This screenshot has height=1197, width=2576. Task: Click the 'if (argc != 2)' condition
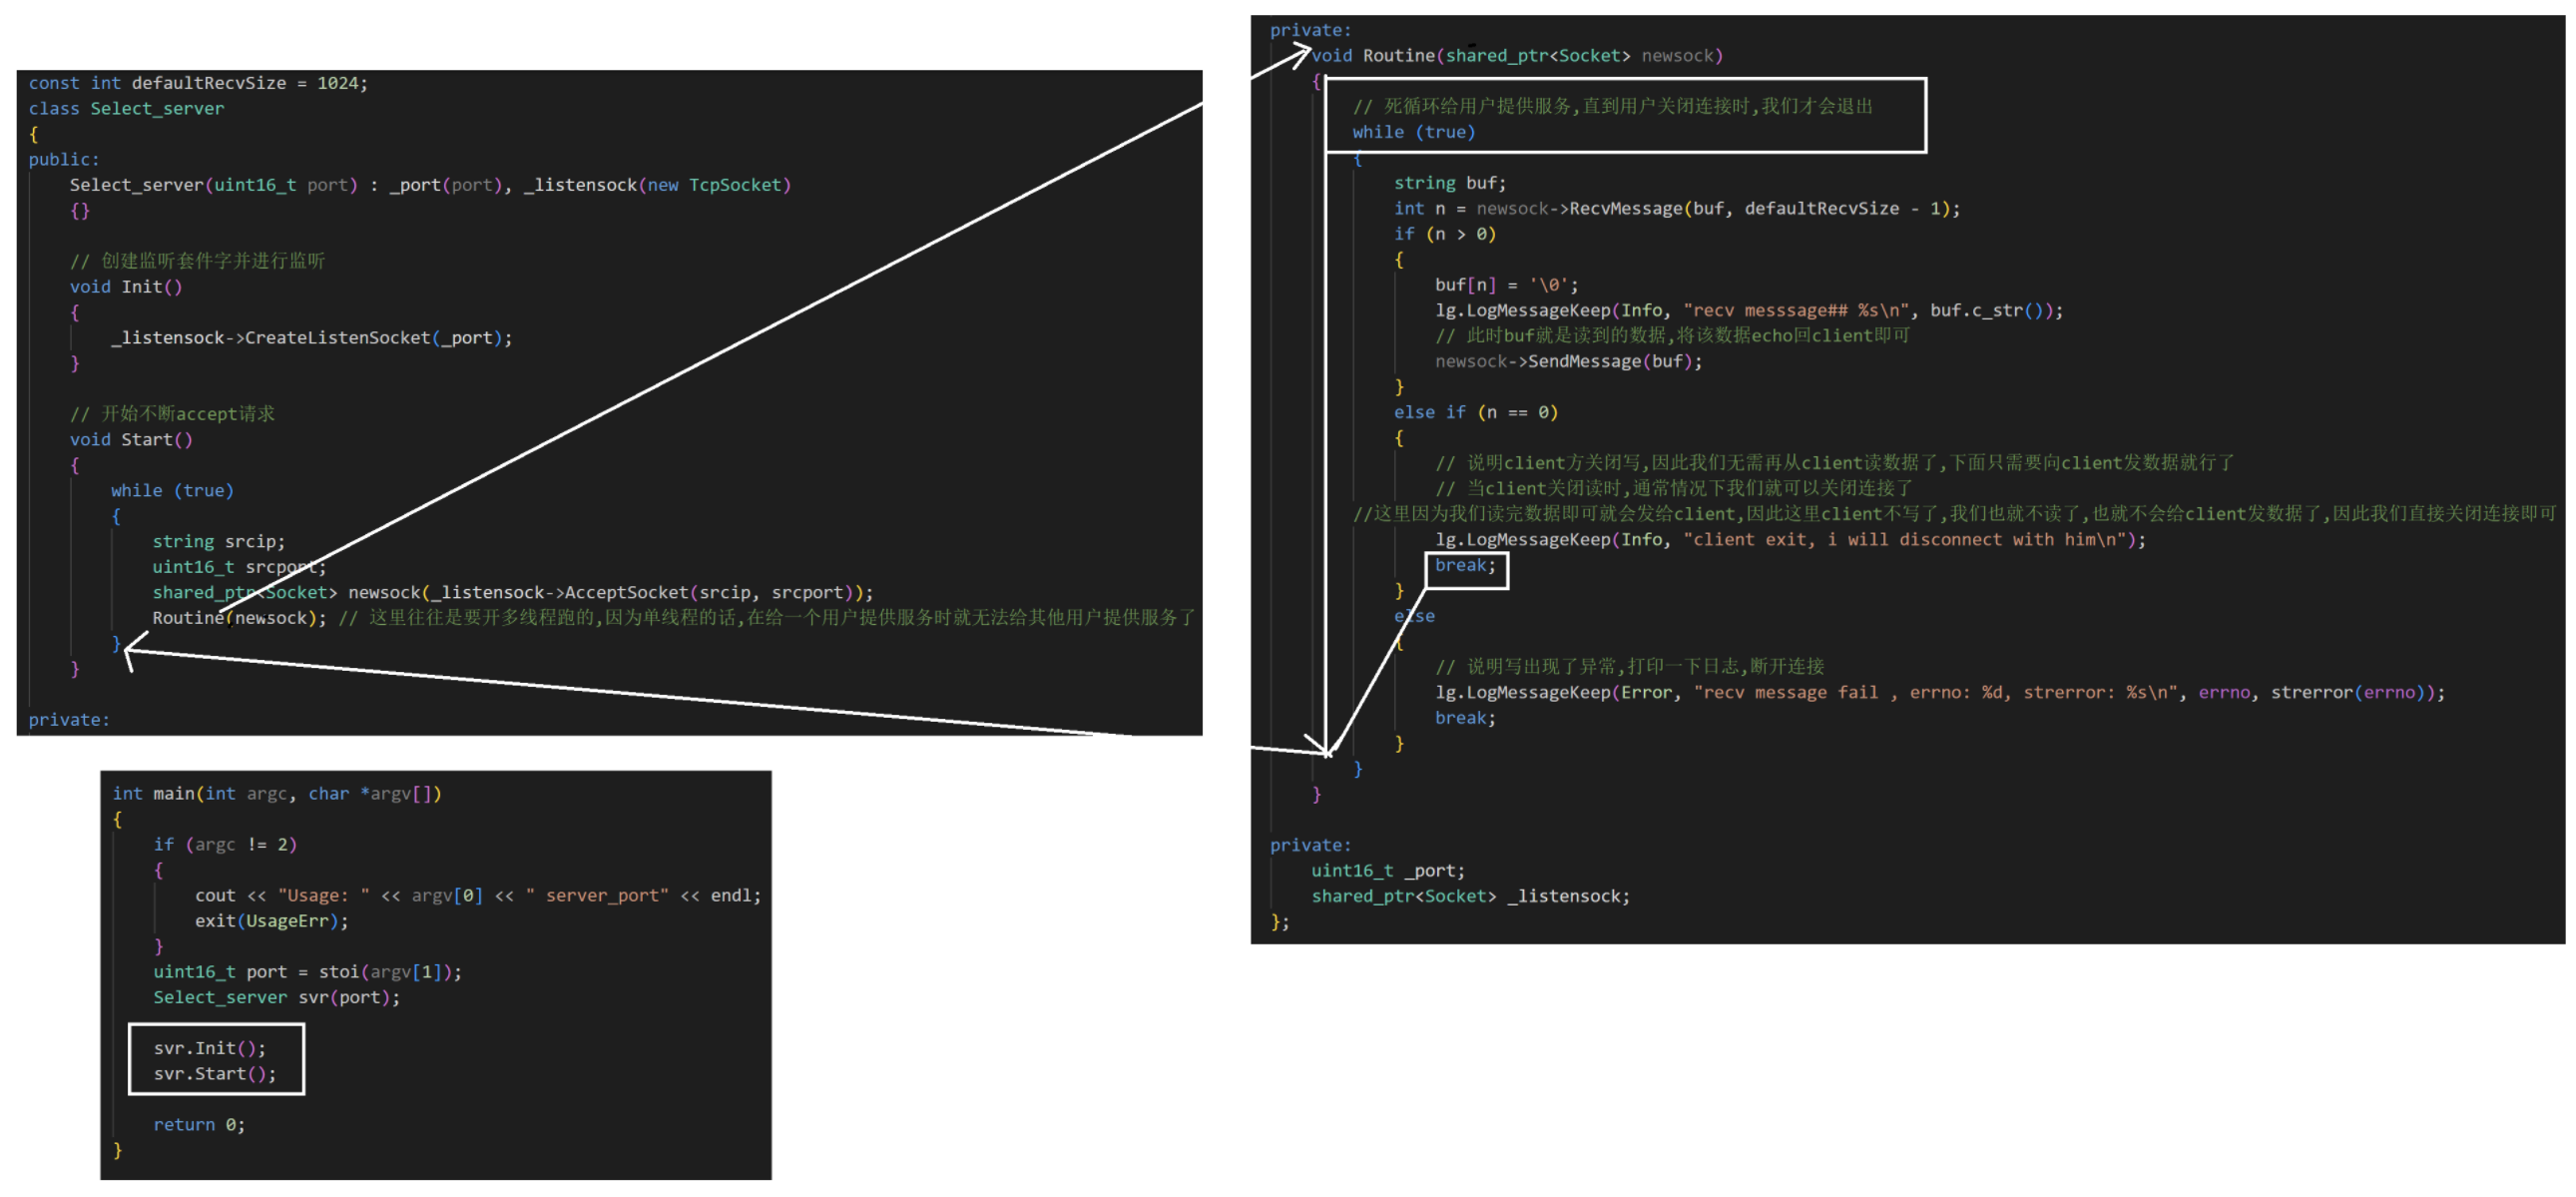coord(225,845)
